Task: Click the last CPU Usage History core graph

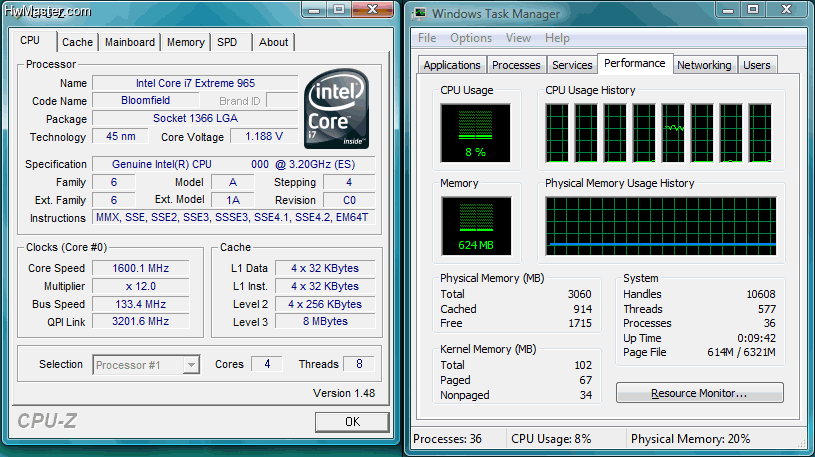Action: pos(760,133)
